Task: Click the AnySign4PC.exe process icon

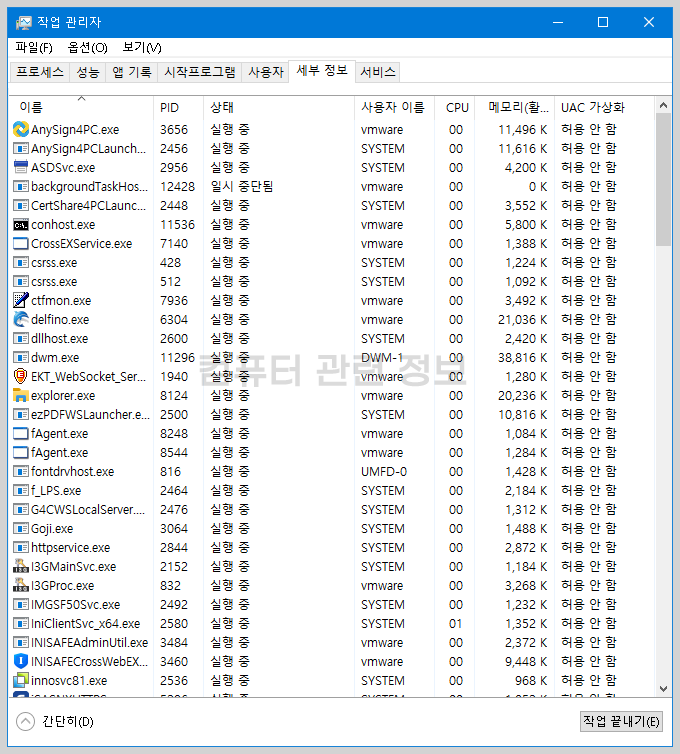Action: pos(21,129)
